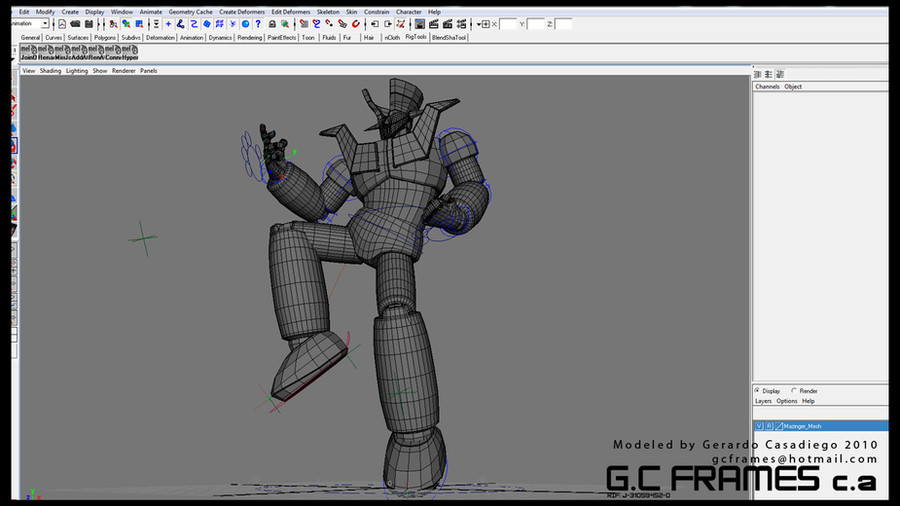Viewport: 900px width, 506px height.
Task: Select the Render layer radio button
Action: tap(794, 391)
